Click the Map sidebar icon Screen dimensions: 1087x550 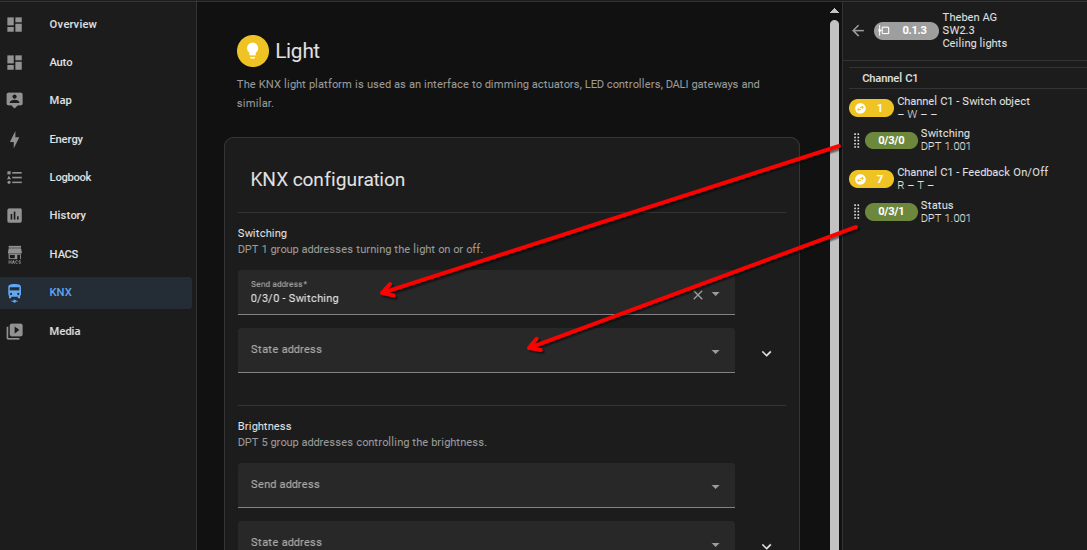[15, 101]
